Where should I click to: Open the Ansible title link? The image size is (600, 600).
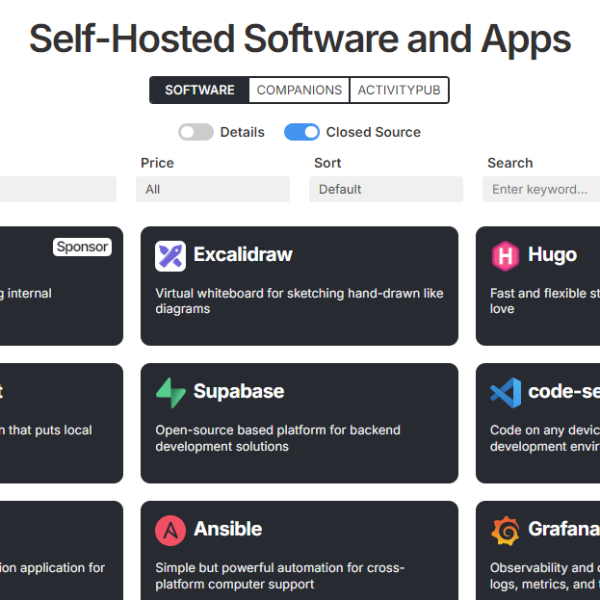(x=228, y=529)
